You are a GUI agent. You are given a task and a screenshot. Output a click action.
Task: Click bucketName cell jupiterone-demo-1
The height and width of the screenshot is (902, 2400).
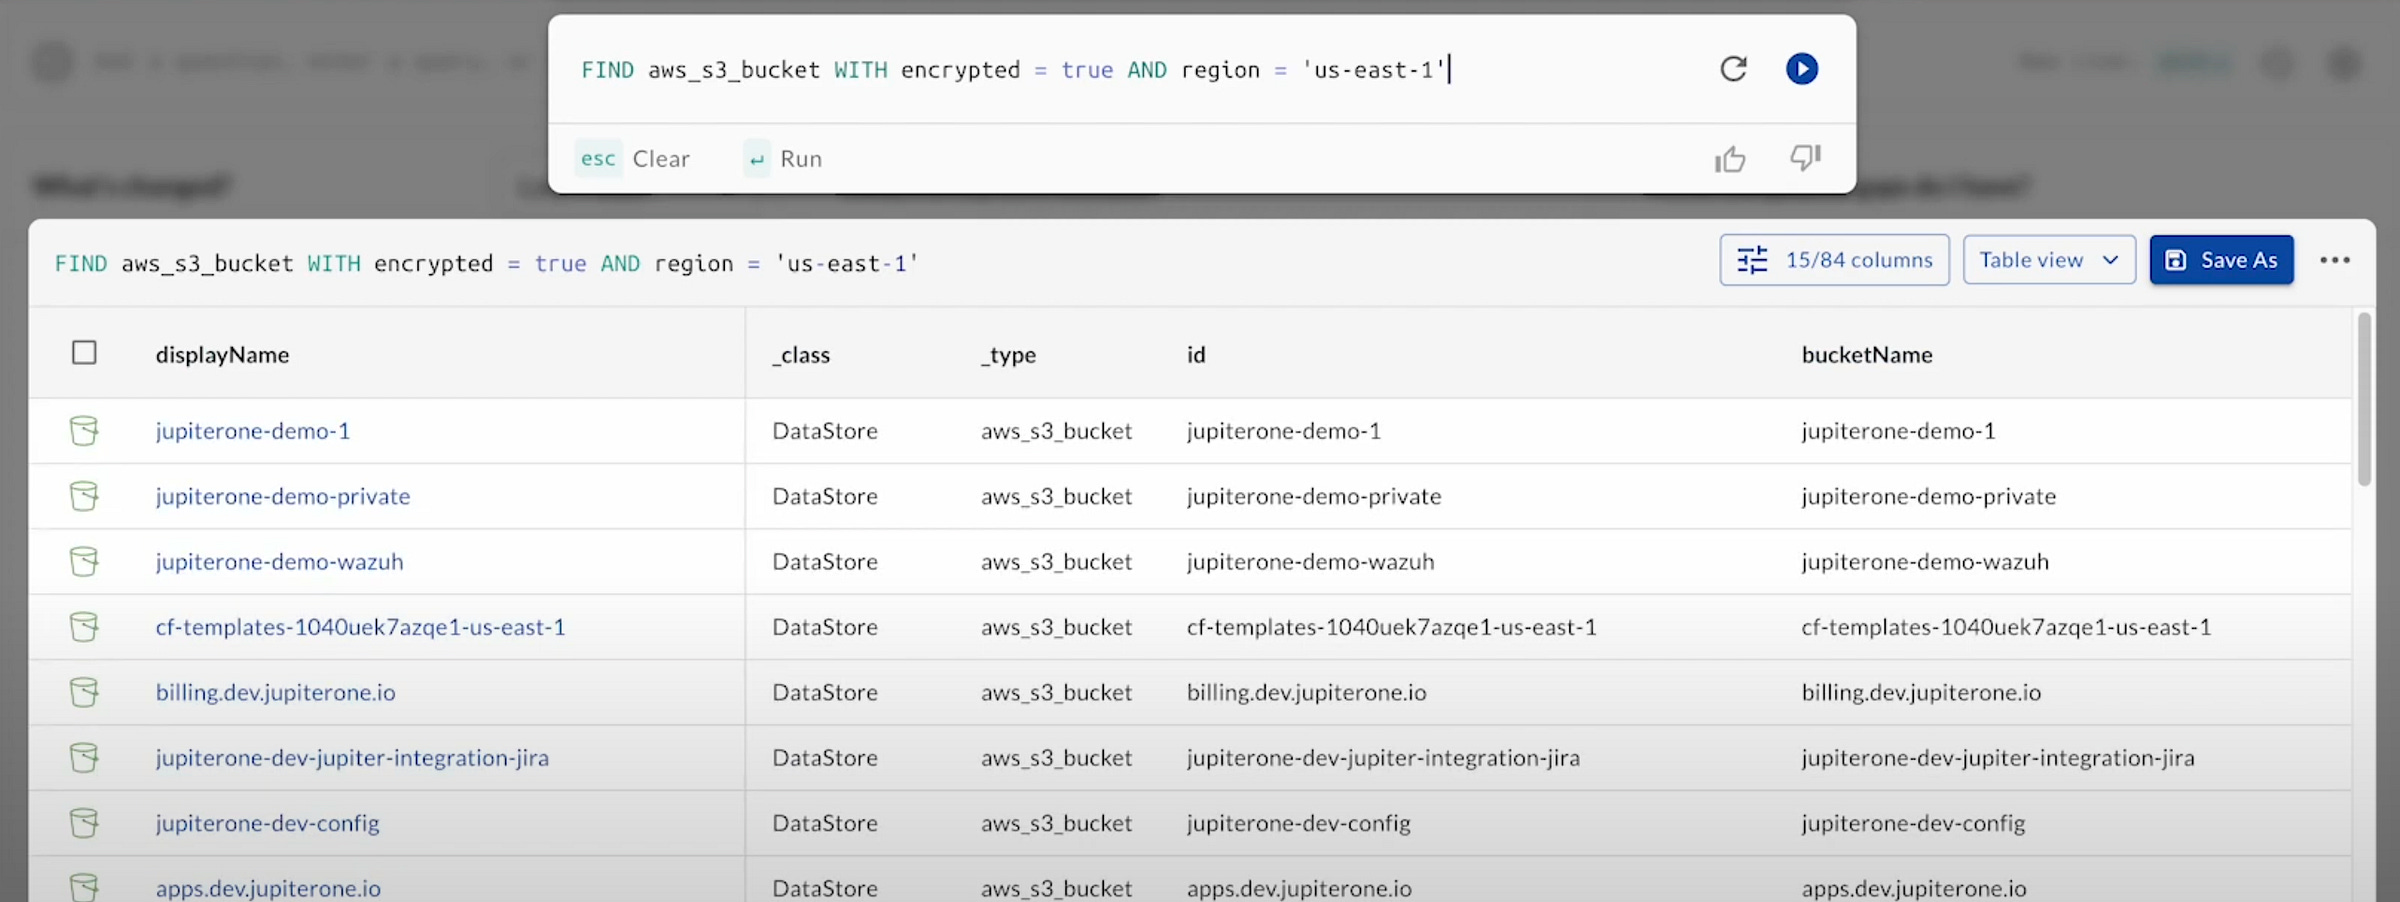(x=1898, y=431)
